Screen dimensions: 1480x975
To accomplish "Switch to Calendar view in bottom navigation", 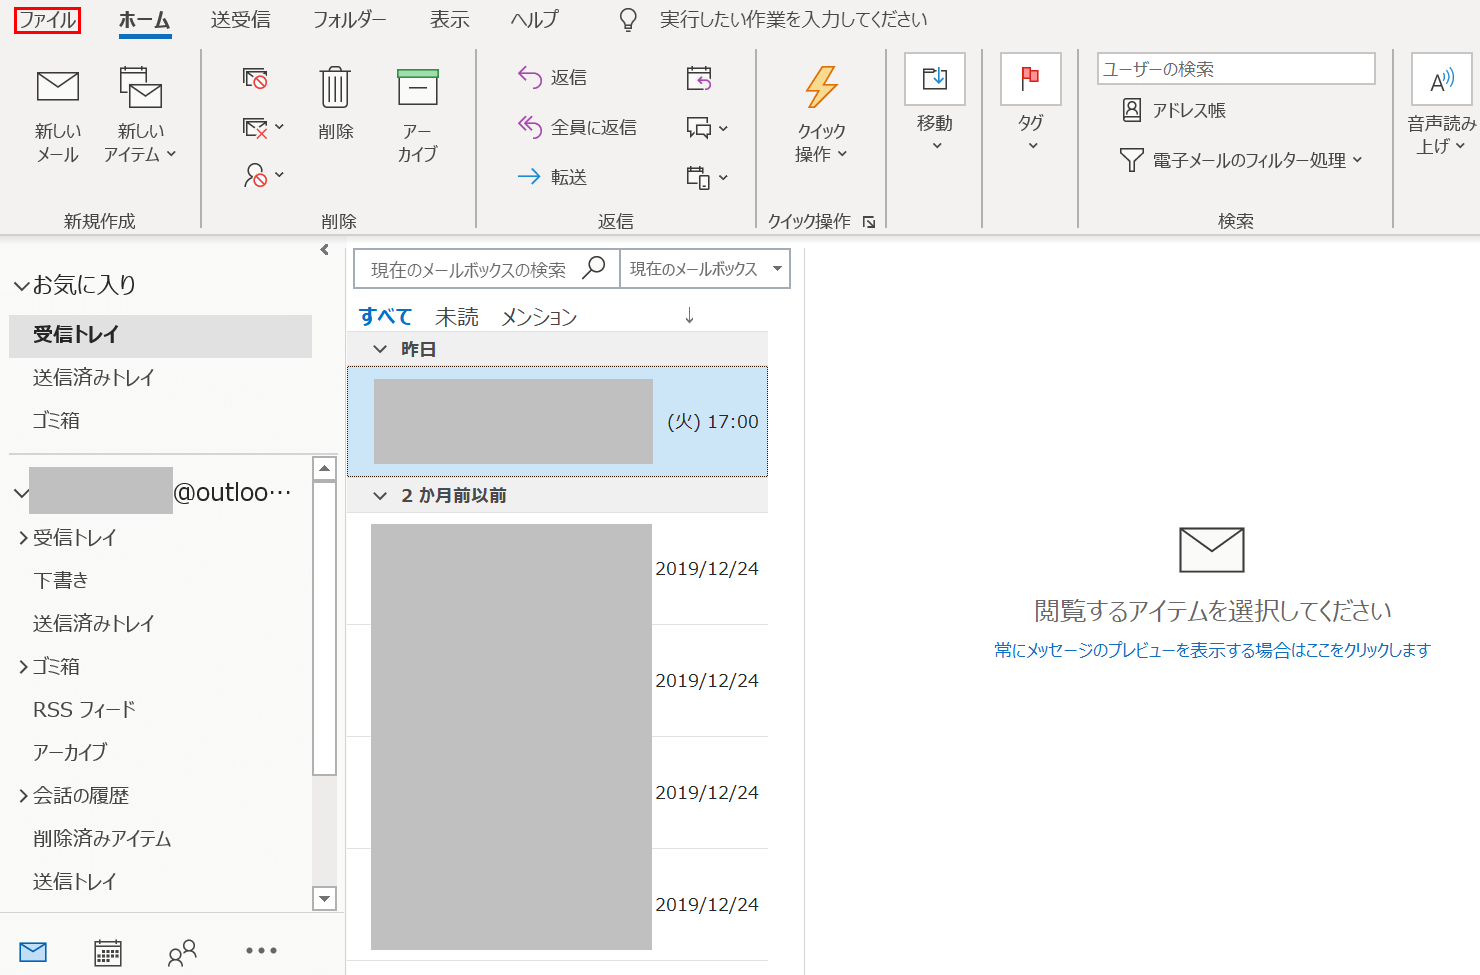I will (x=108, y=952).
